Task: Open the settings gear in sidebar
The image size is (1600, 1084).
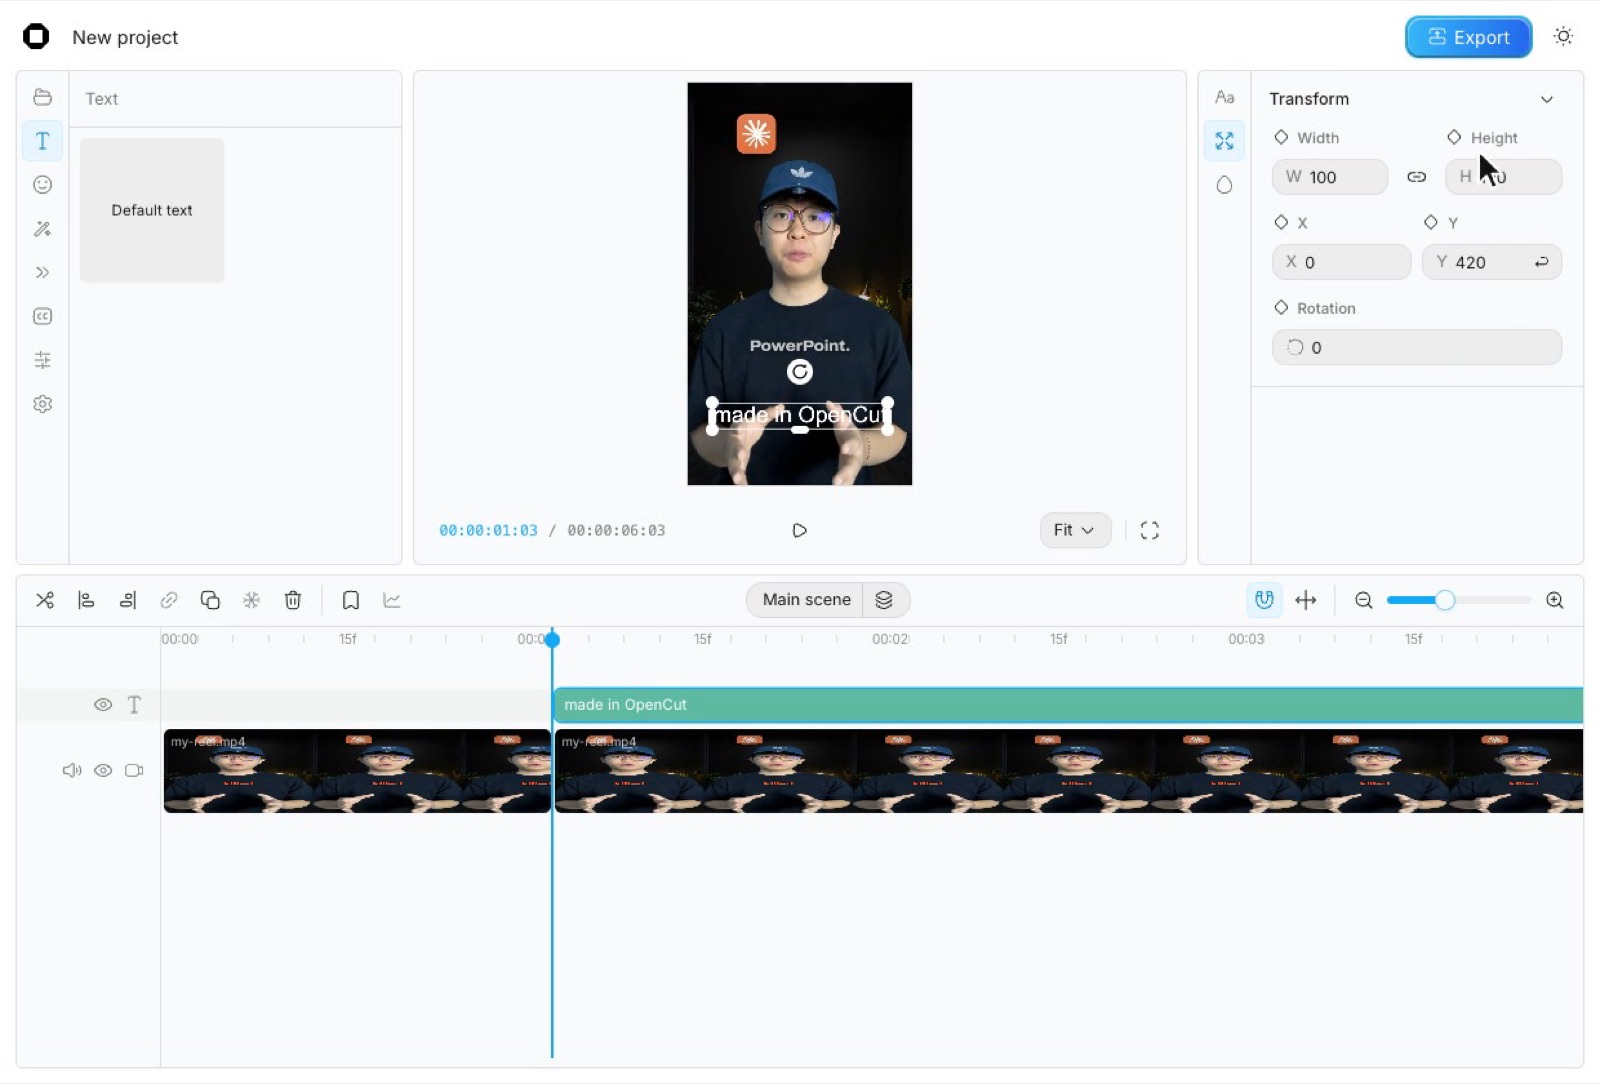Action: coord(42,404)
